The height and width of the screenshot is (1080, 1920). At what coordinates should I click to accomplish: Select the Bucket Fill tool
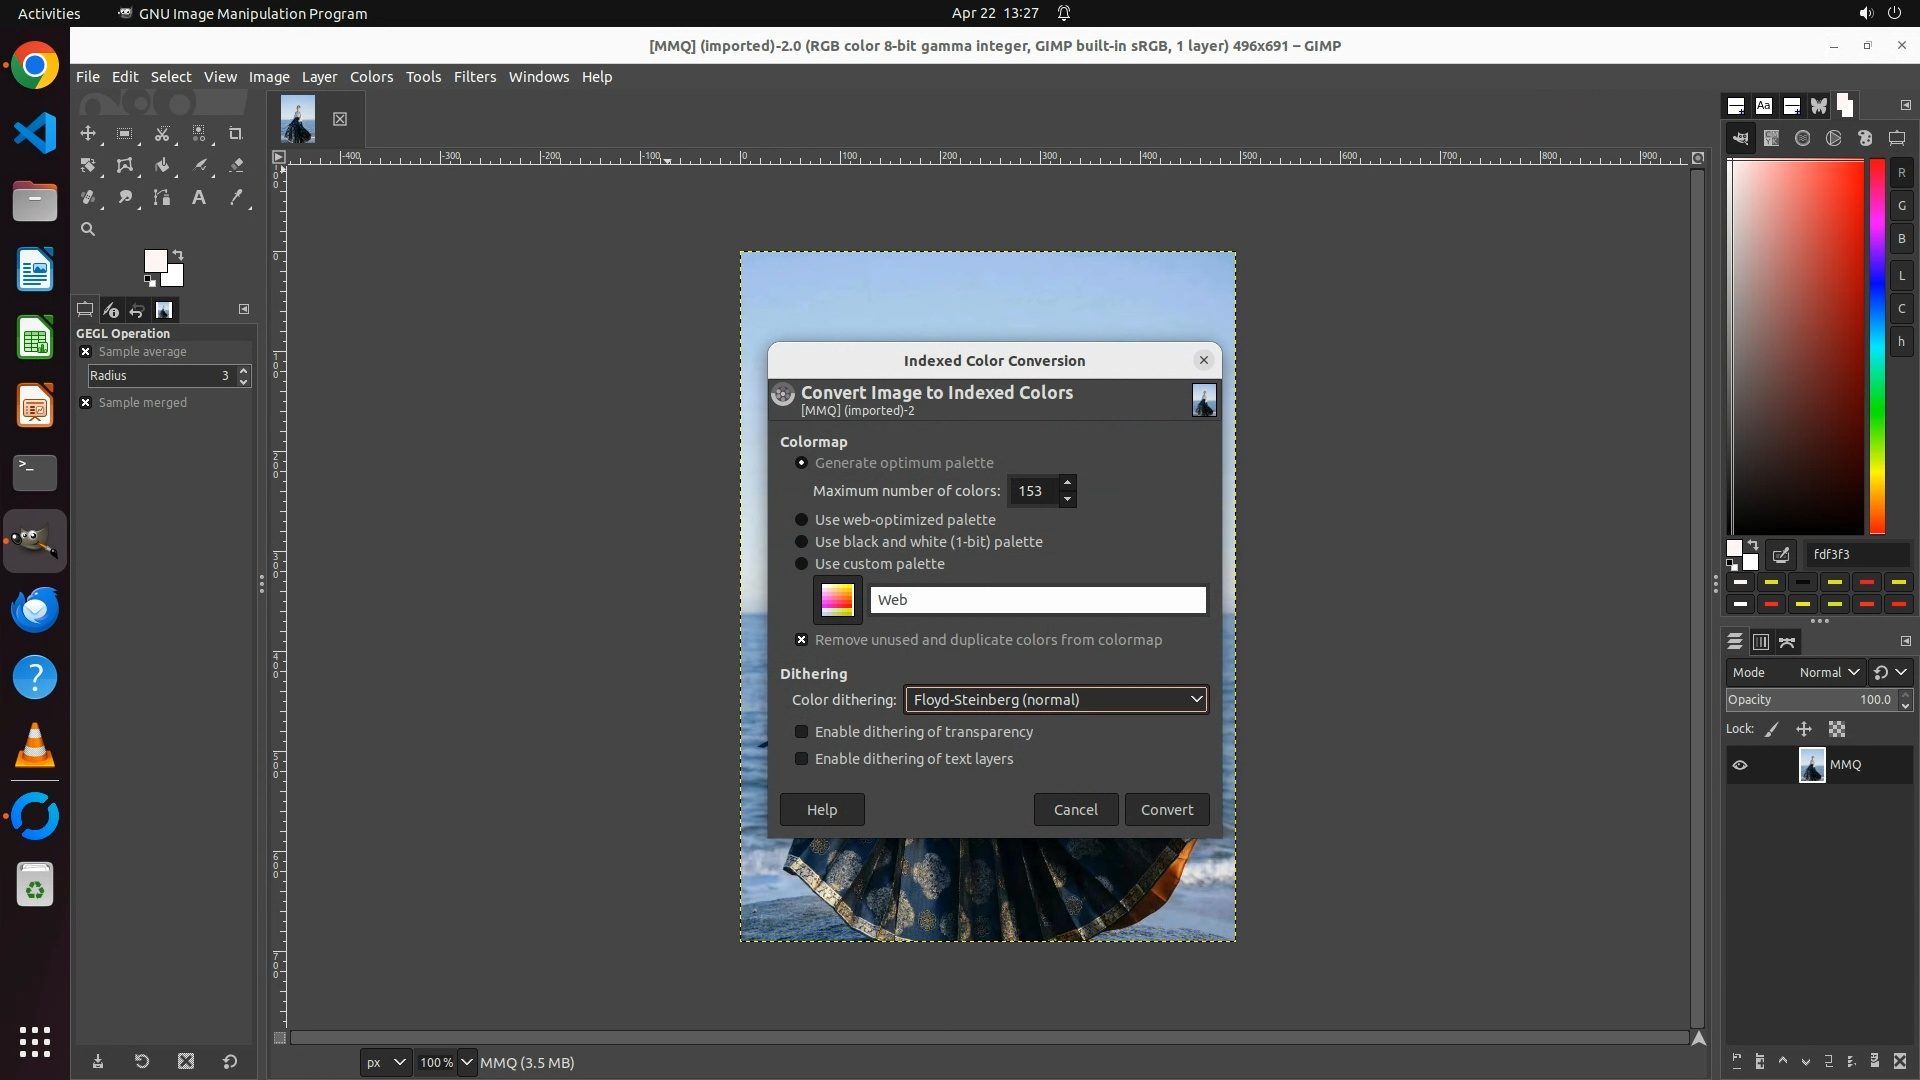coord(162,166)
